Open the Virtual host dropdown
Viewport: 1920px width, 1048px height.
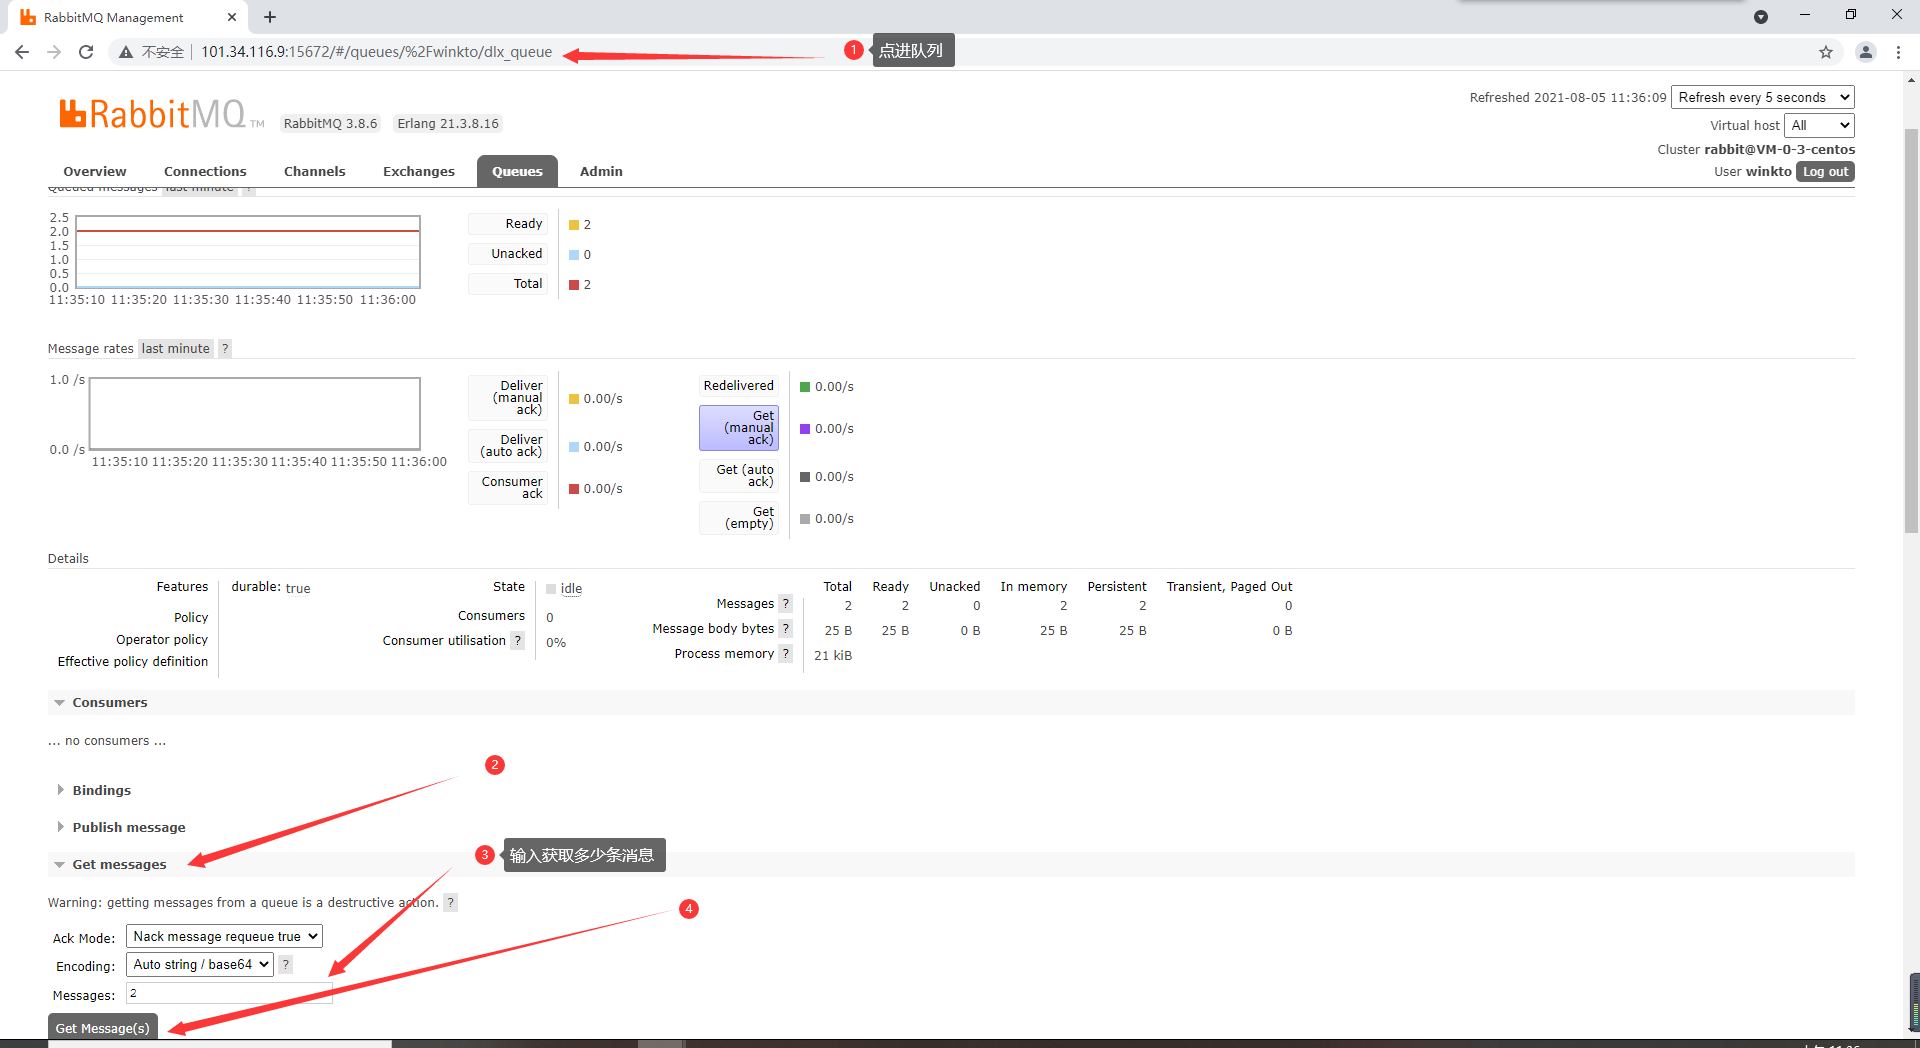pyautogui.click(x=1819, y=125)
